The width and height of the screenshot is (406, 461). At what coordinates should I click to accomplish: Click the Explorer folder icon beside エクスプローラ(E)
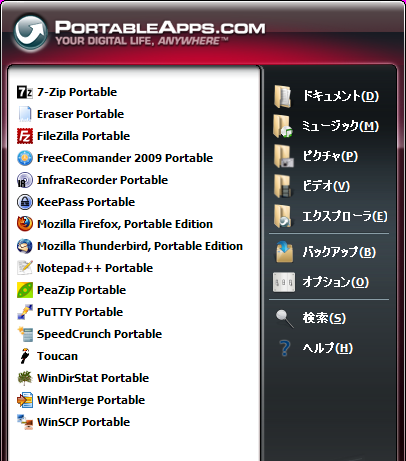(283, 216)
